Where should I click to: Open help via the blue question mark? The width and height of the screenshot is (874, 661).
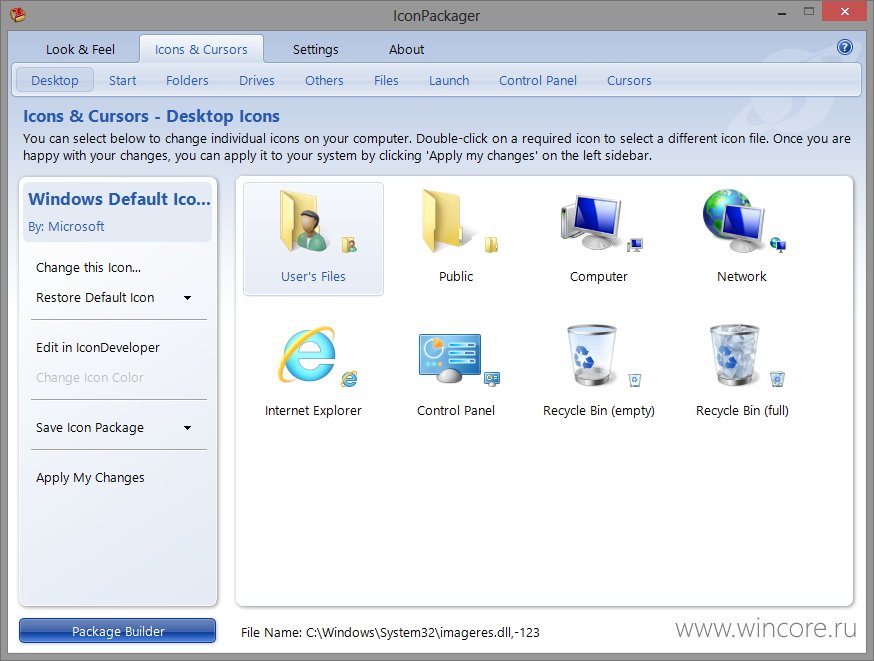845,47
